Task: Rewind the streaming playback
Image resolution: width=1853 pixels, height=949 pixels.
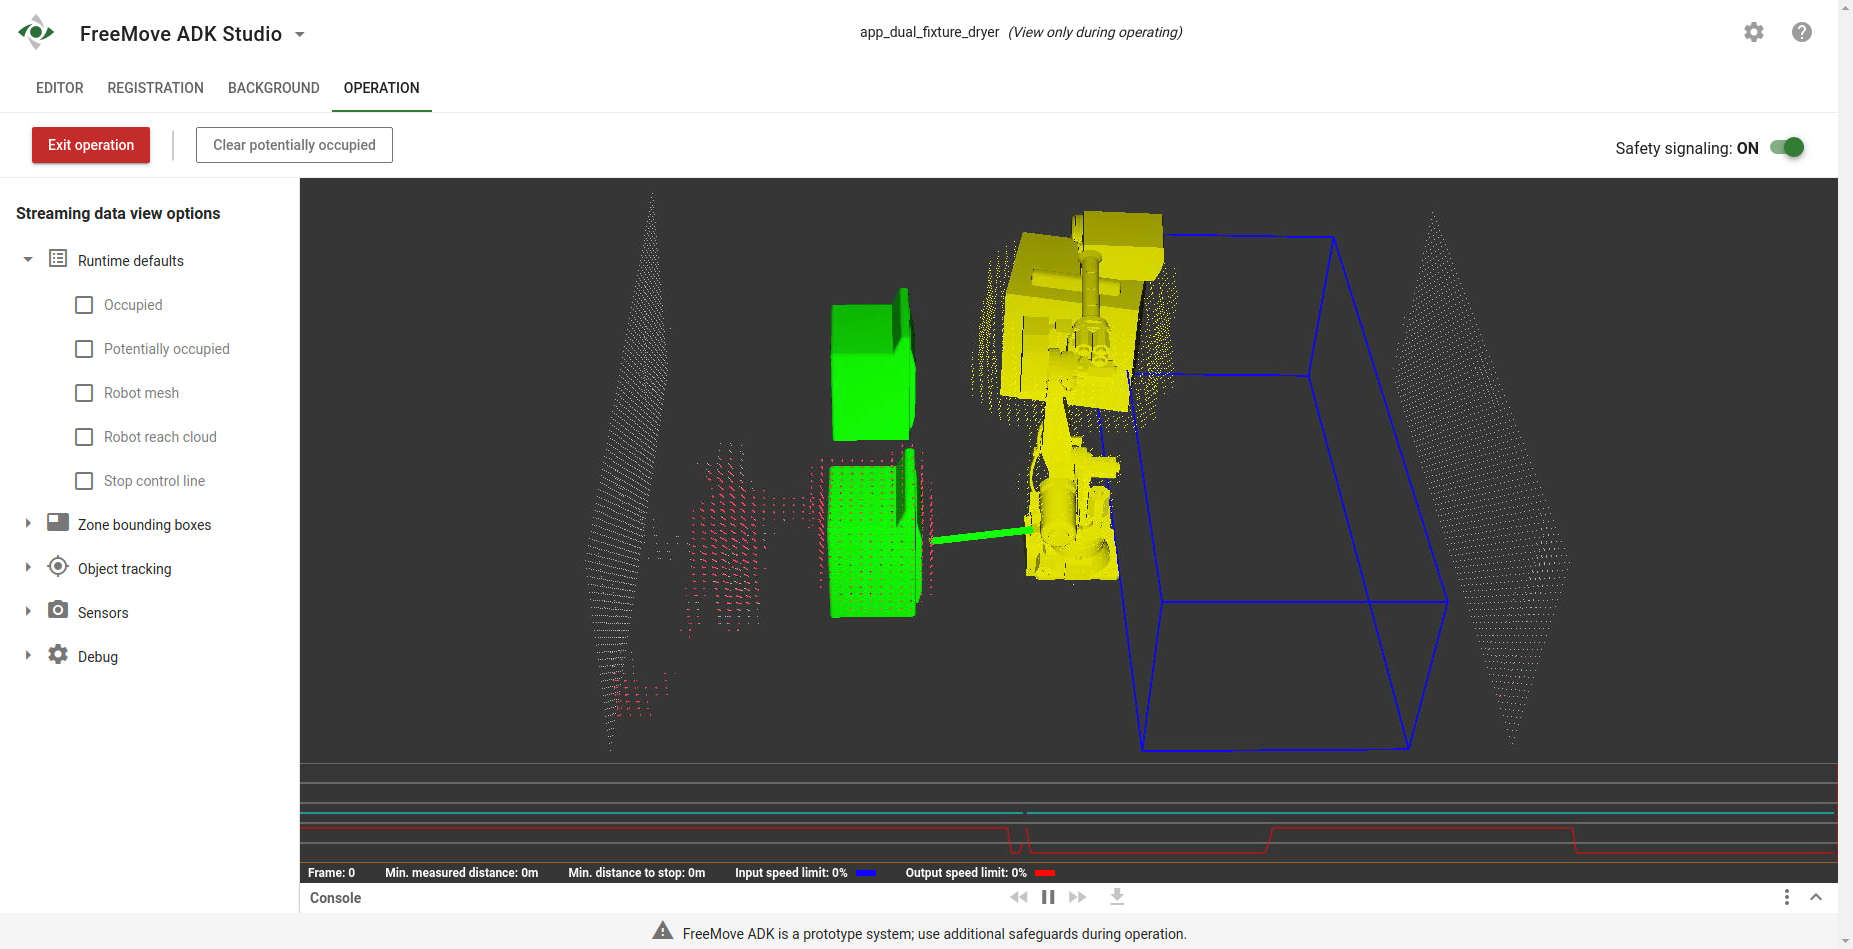Action: pos(1019,897)
